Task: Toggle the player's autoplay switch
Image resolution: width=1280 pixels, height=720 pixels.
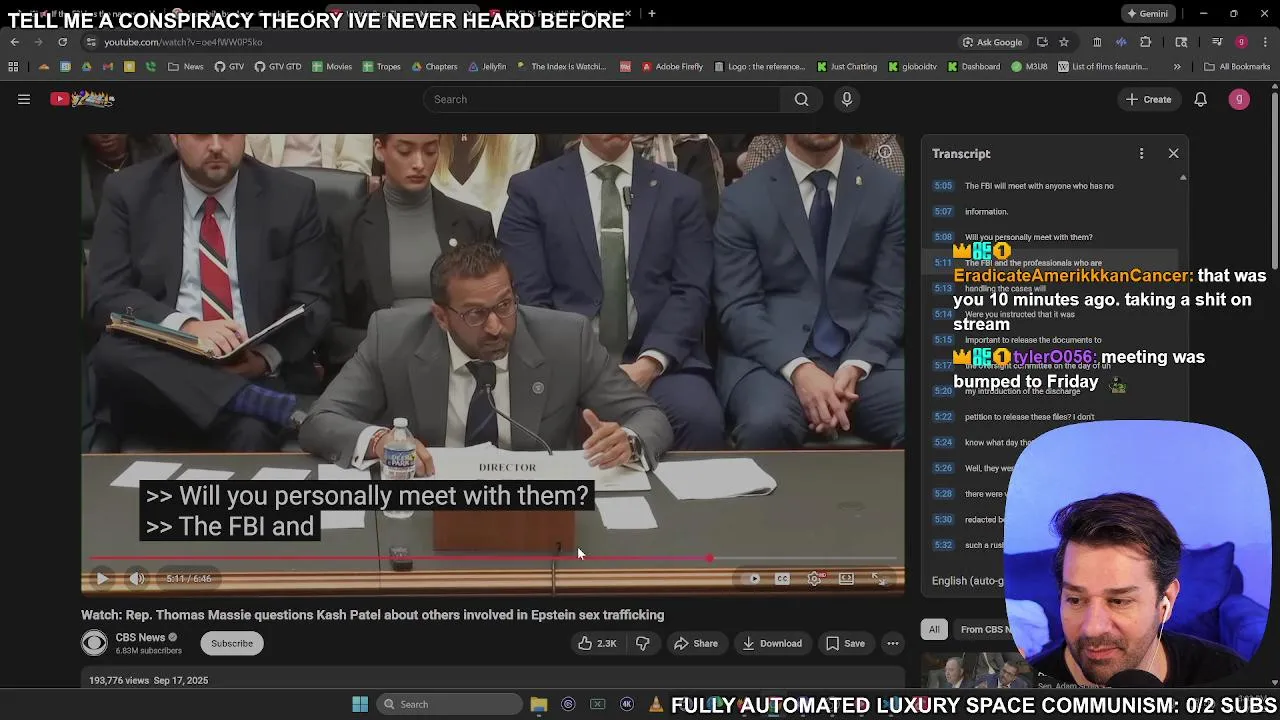Action: coord(753,579)
